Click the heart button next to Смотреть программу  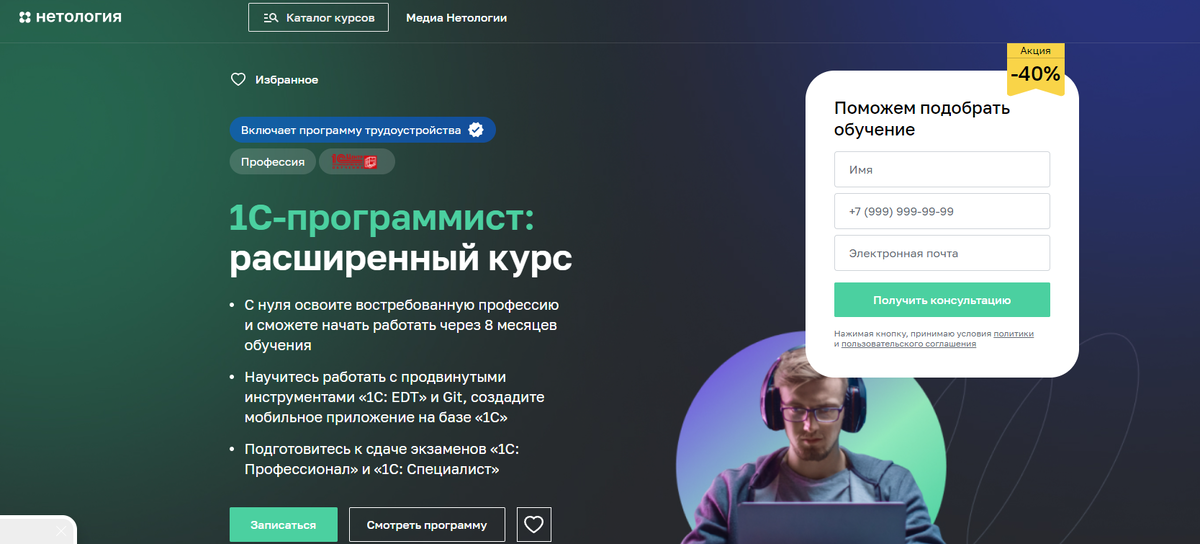coord(534,524)
